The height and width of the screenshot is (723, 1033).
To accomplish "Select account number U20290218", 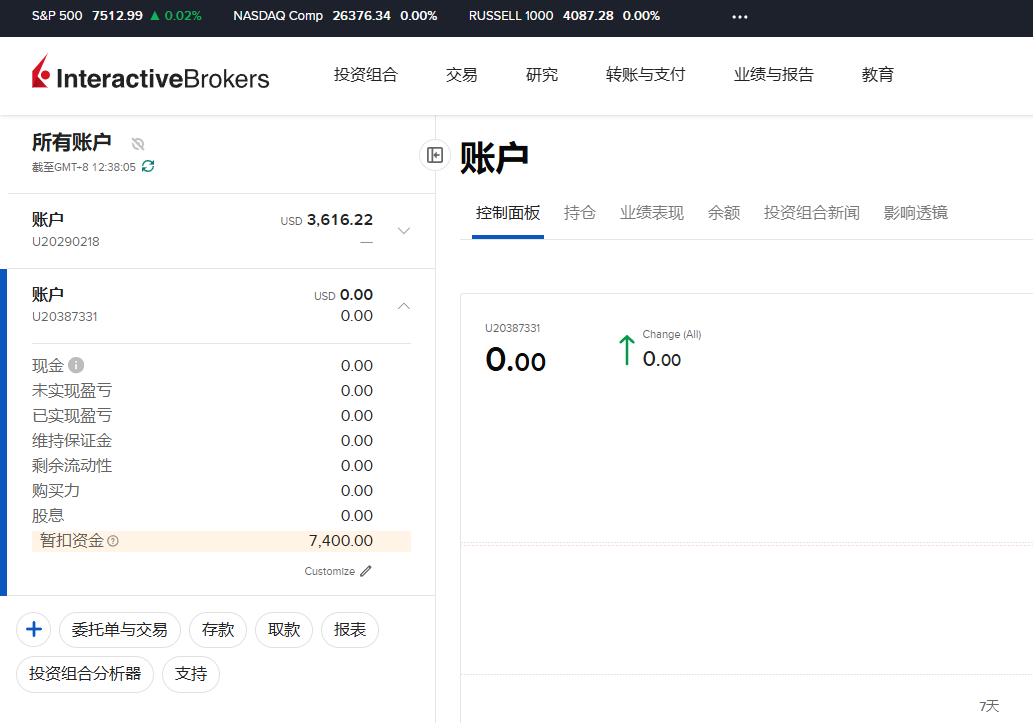I will (66, 242).
